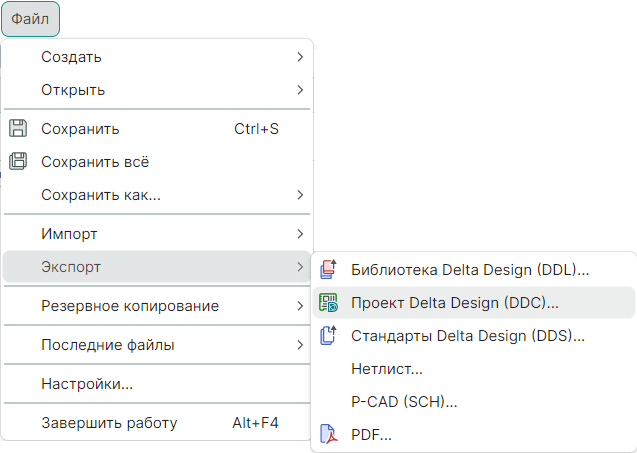The image size is (637, 453).
Task: Click the Delta Design standards DDS icon
Action: click(x=328, y=335)
